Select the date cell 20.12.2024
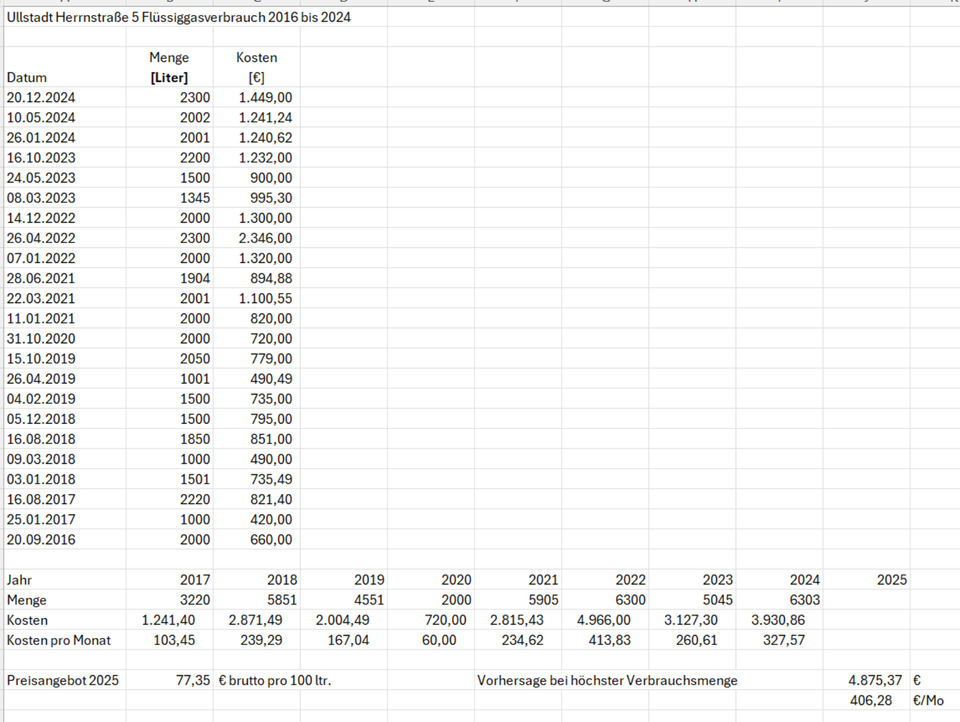Viewport: 960px width, 722px height. [41, 98]
